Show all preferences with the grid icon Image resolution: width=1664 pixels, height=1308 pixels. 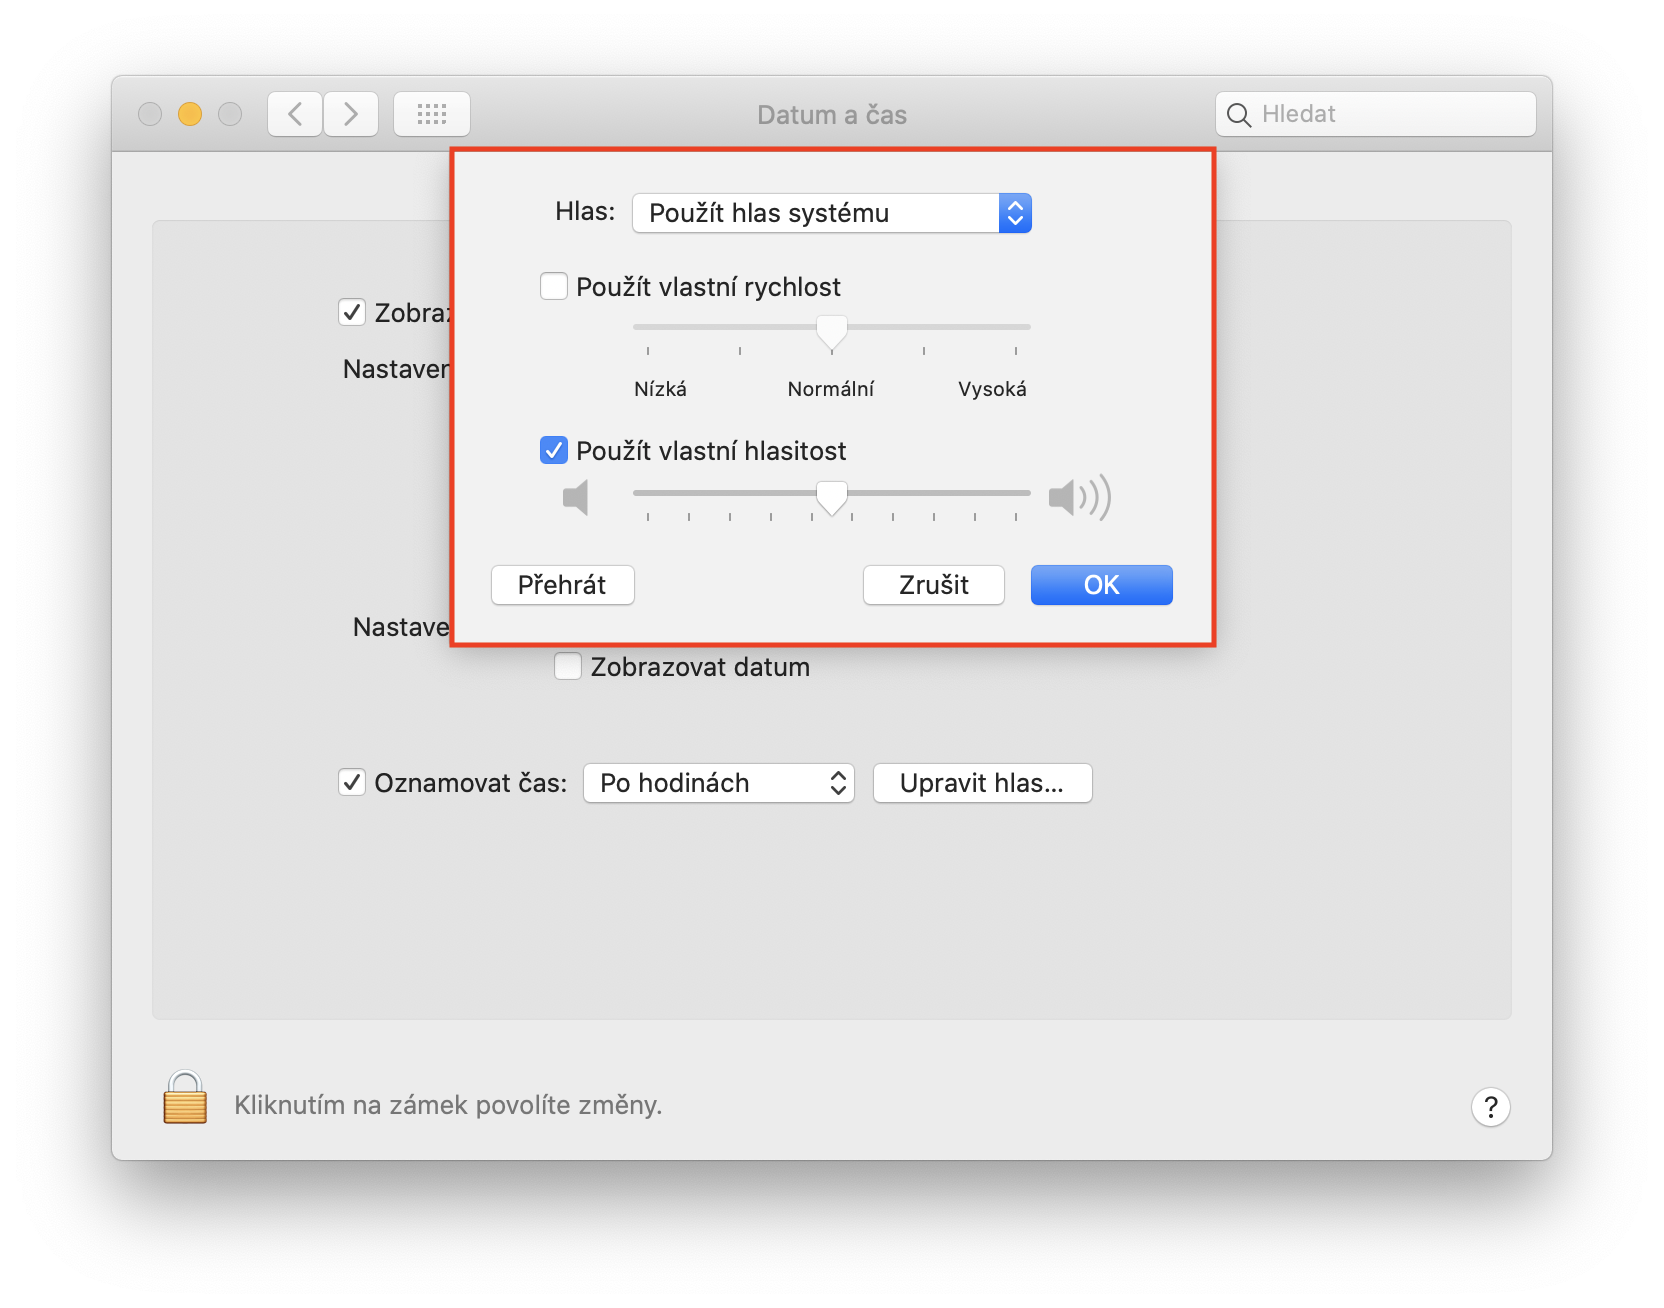tap(432, 114)
